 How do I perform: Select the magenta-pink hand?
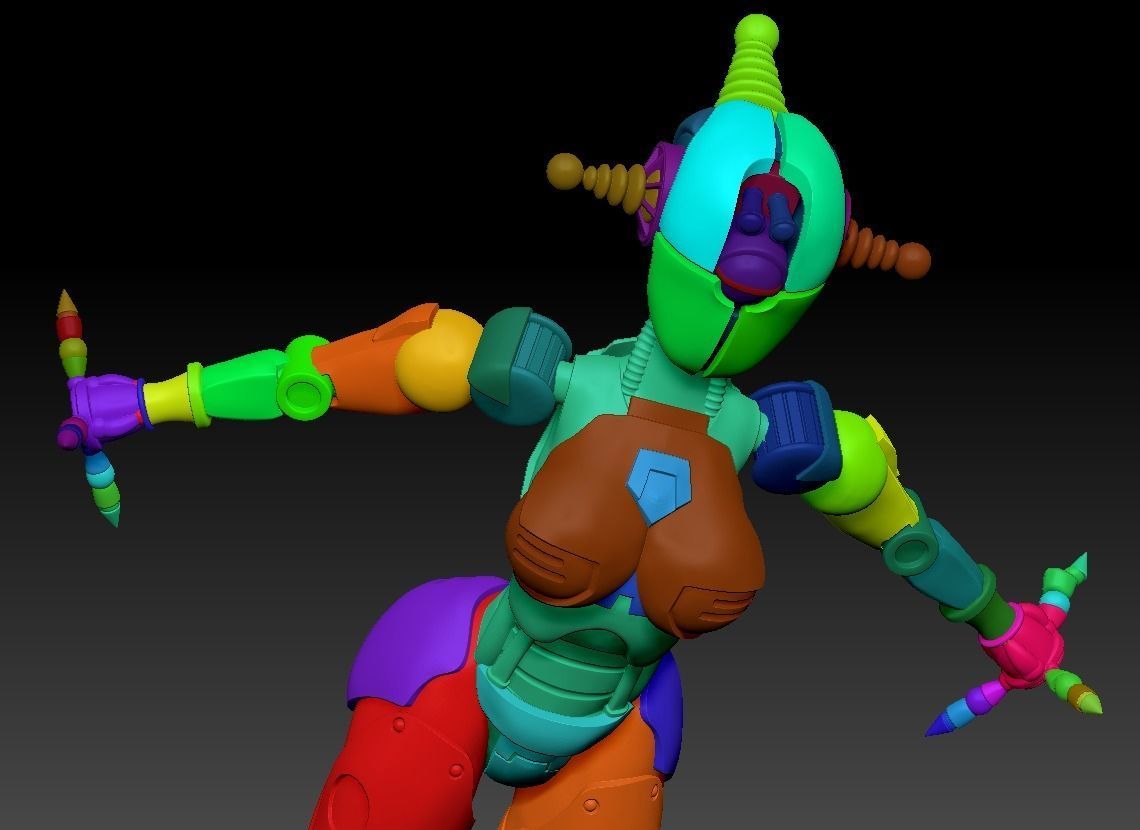1023,644
